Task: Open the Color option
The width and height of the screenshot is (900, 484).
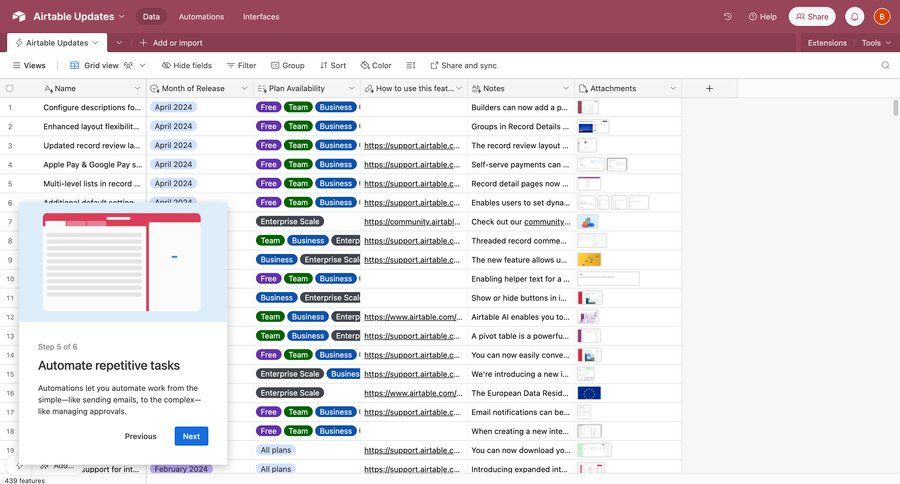Action: 376,65
